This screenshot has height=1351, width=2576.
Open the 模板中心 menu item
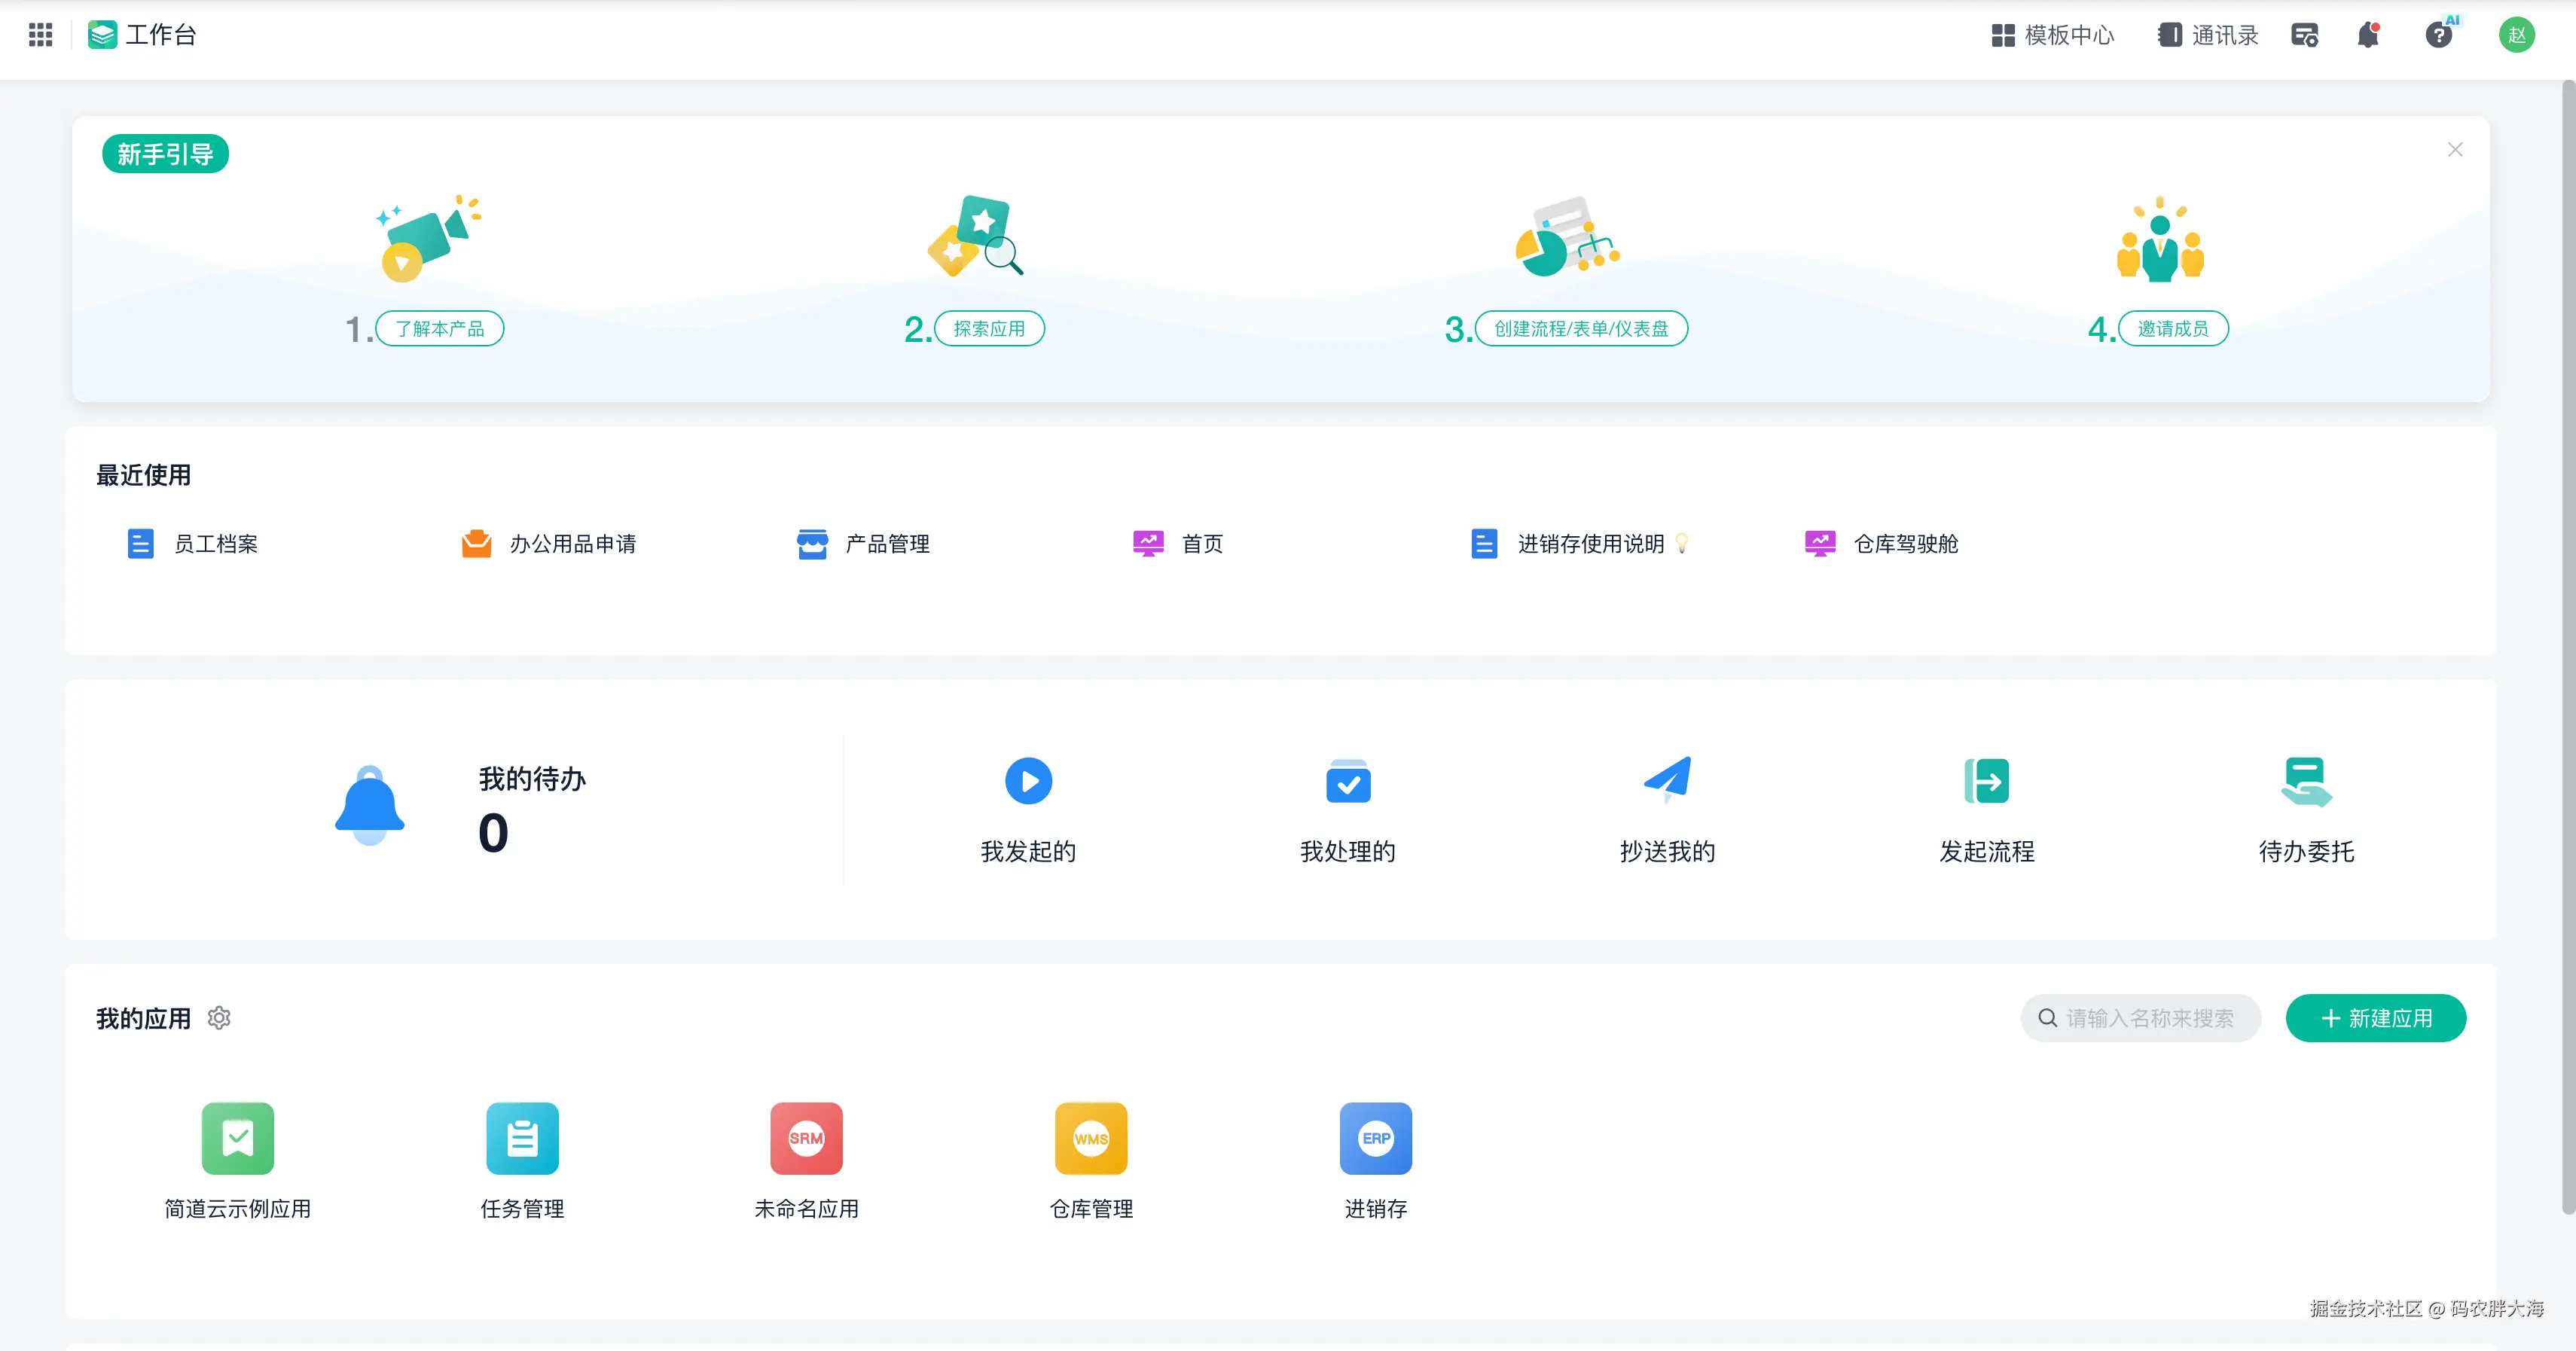tap(2052, 35)
